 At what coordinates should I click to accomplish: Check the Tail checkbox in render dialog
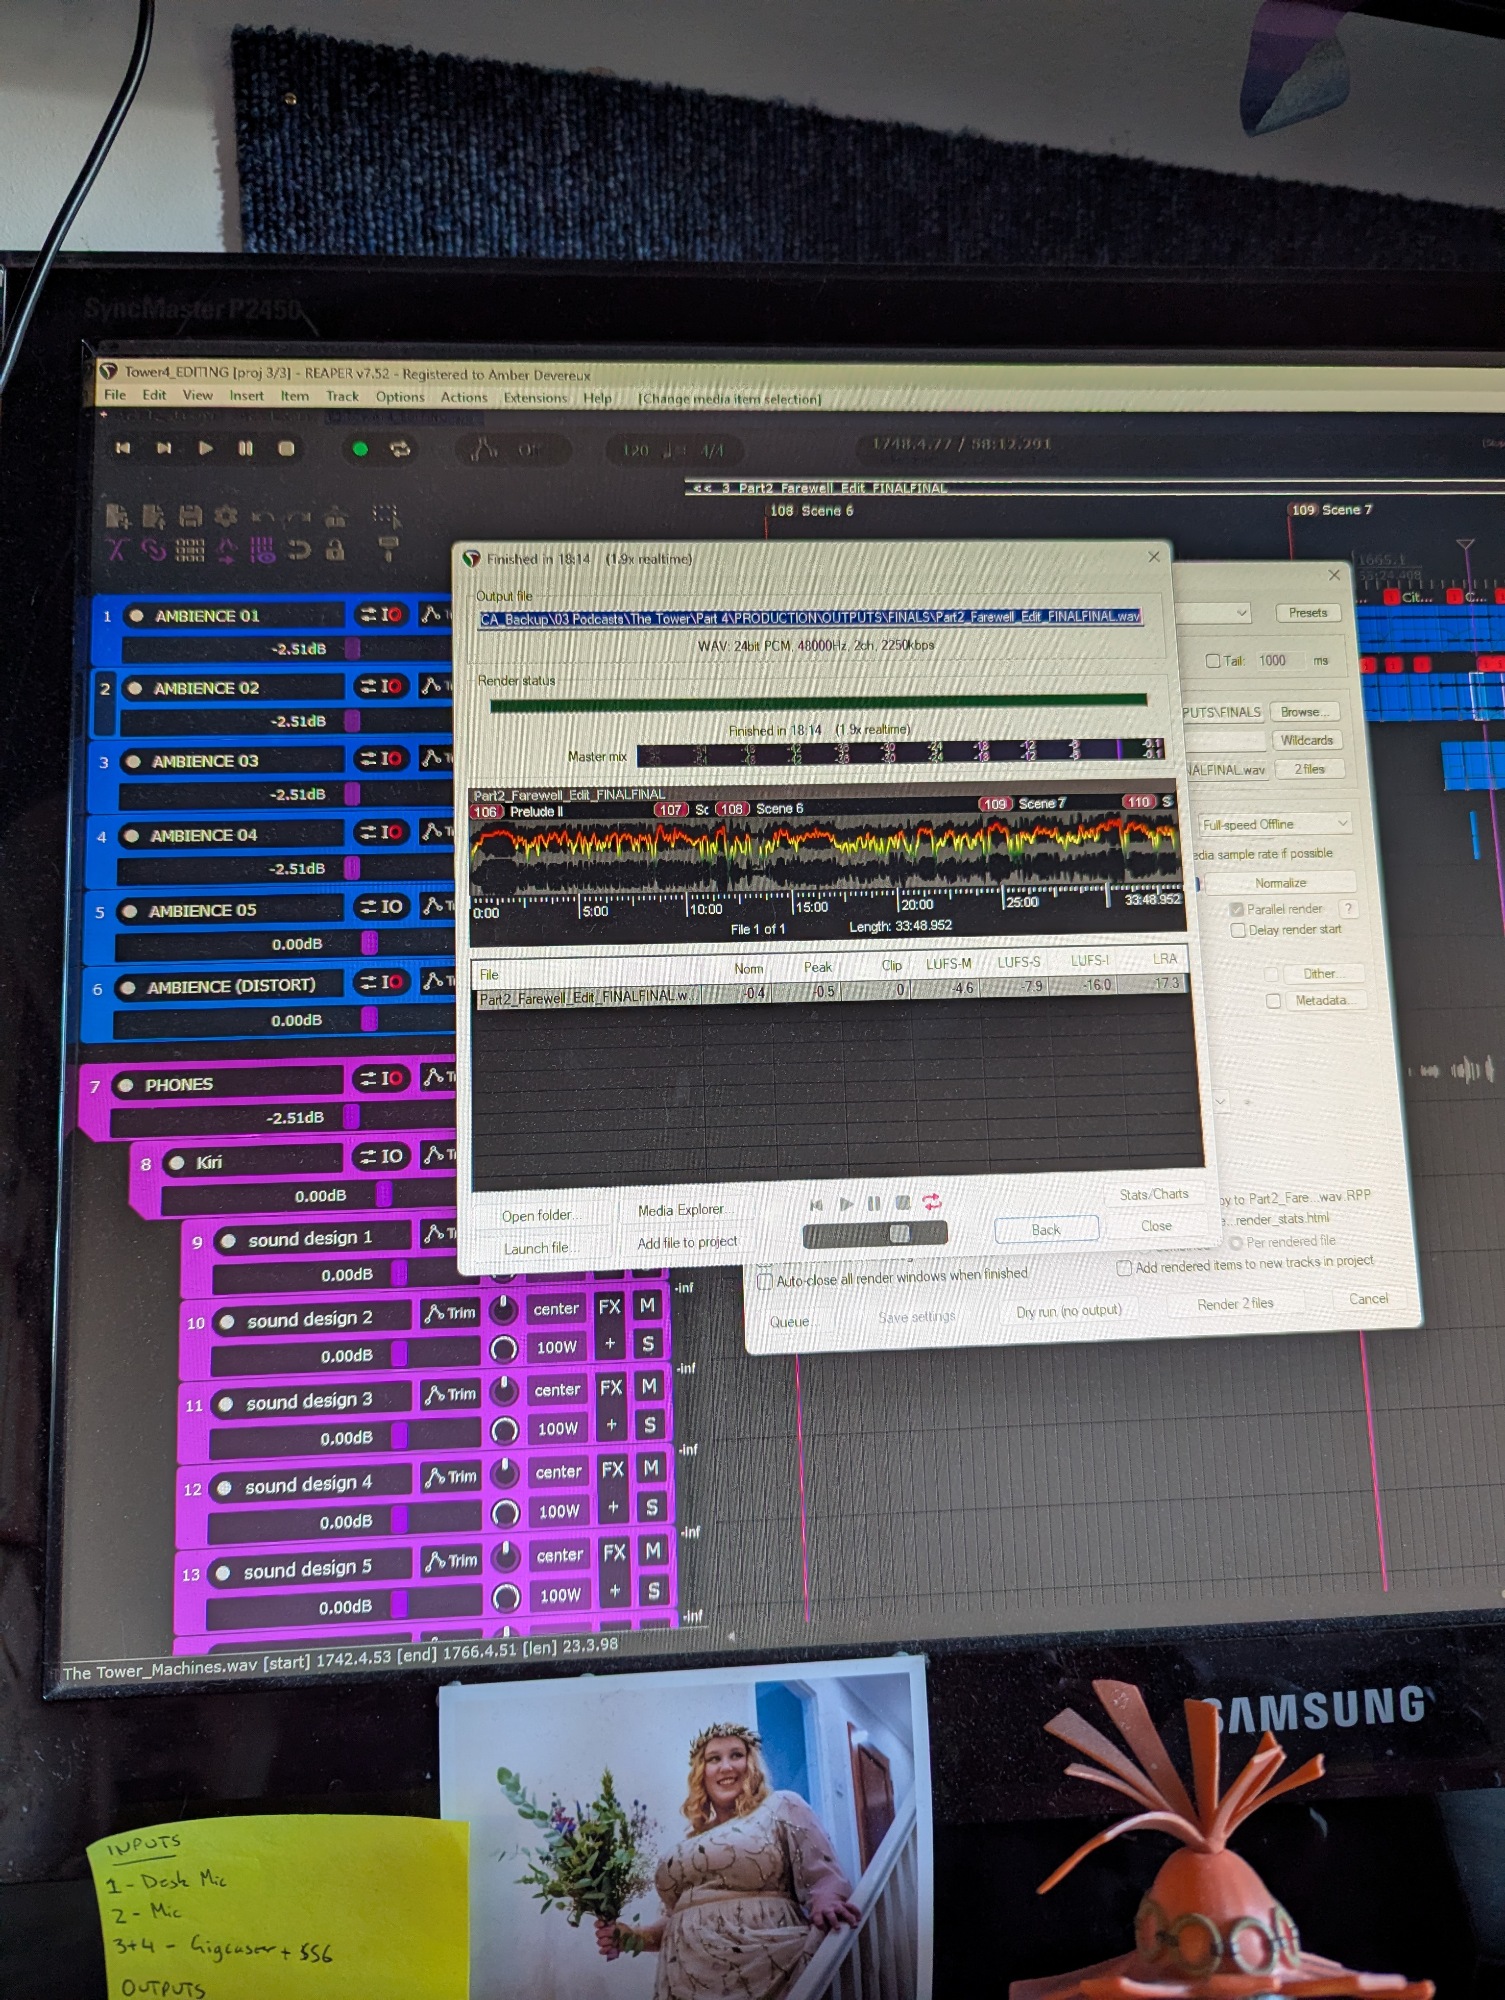[x=1213, y=661]
